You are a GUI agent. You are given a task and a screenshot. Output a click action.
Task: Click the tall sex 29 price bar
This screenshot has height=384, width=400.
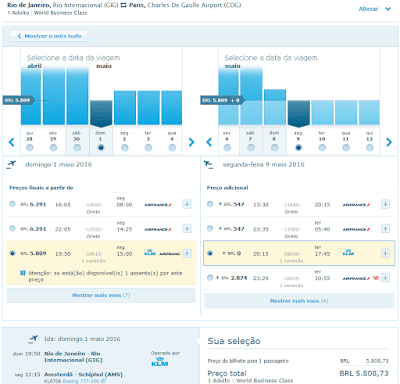point(54,96)
